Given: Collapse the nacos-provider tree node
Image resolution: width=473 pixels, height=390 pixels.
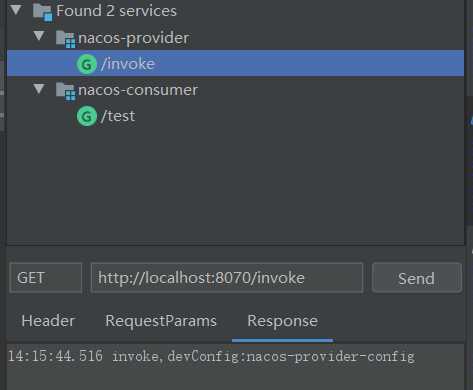Looking at the screenshot, I should click(x=39, y=36).
